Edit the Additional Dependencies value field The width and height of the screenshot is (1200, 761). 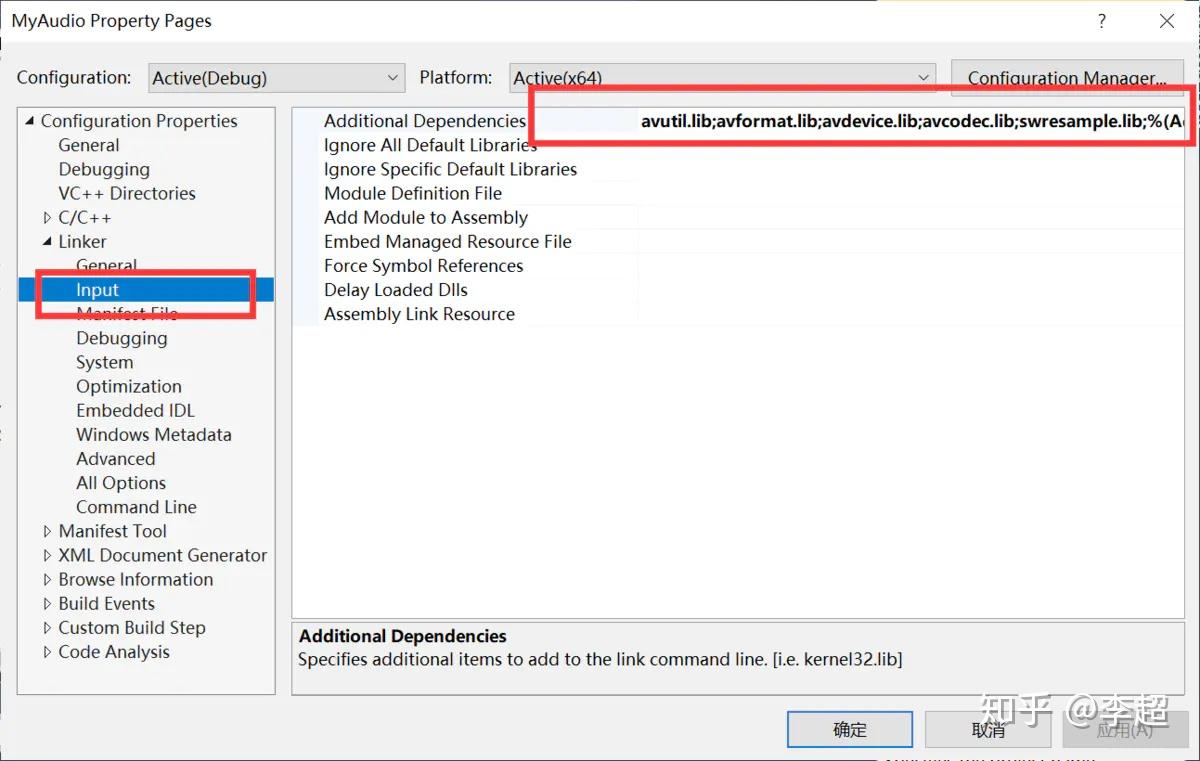coord(911,121)
